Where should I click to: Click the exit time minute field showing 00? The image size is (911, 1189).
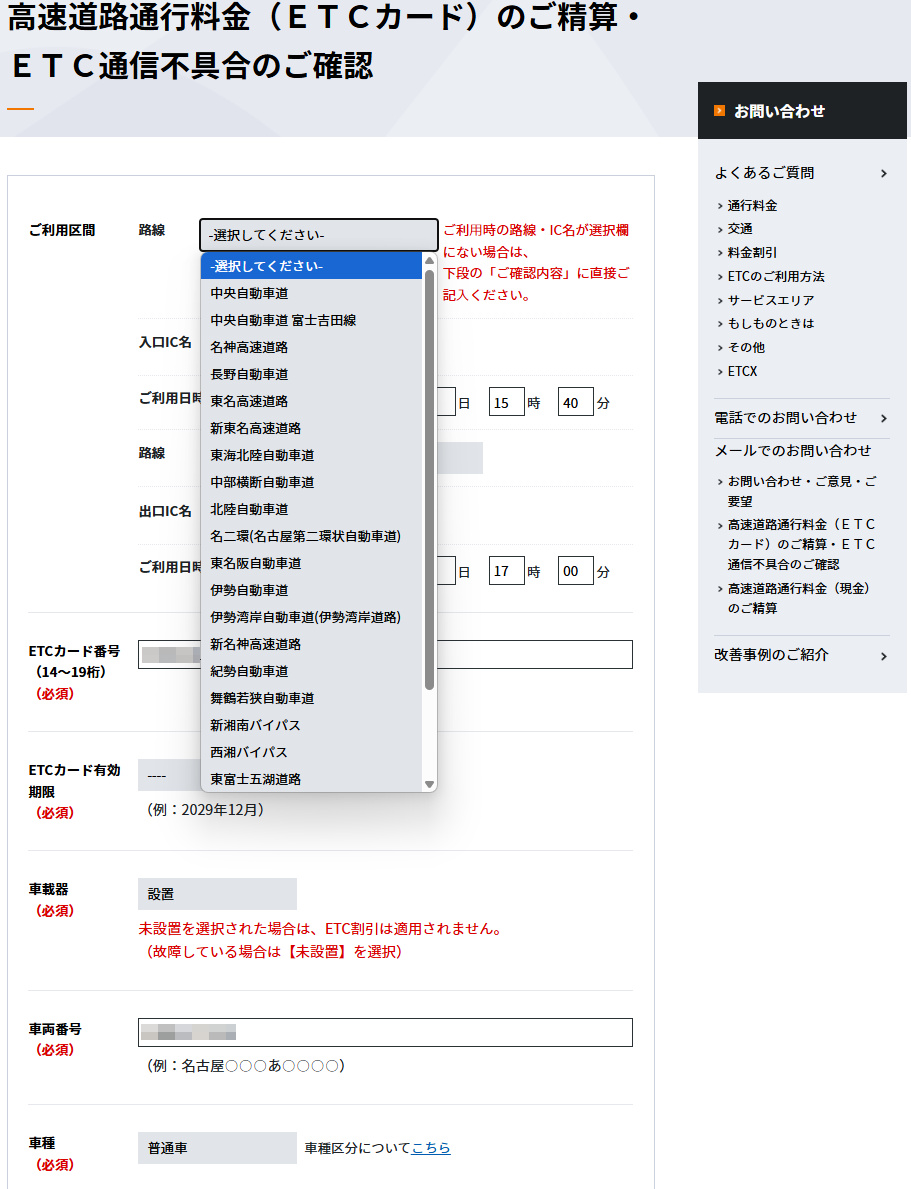575,572
